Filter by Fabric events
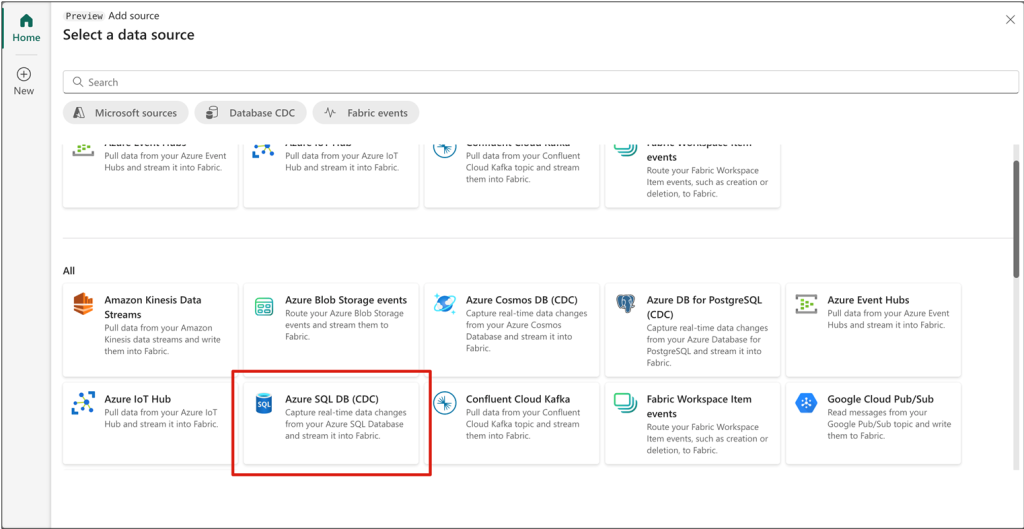 tap(366, 113)
